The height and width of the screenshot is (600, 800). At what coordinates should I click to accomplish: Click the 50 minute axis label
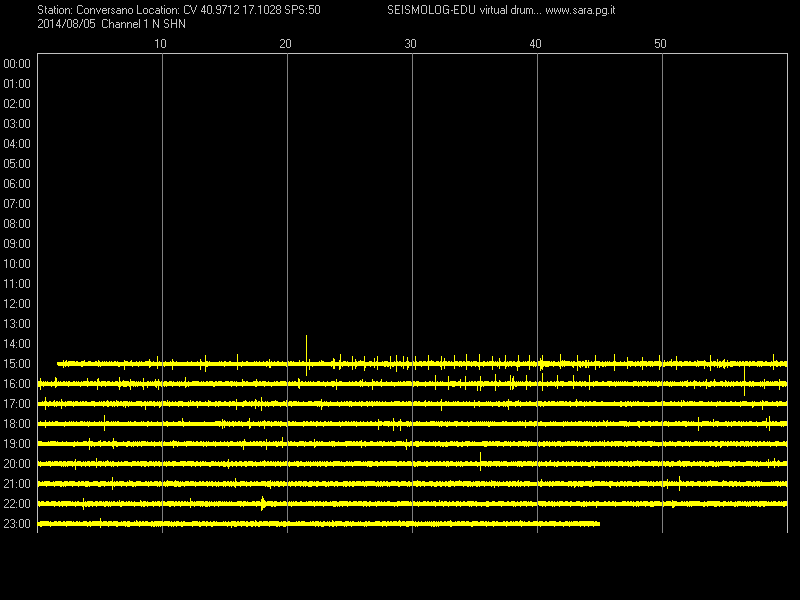coord(660,44)
